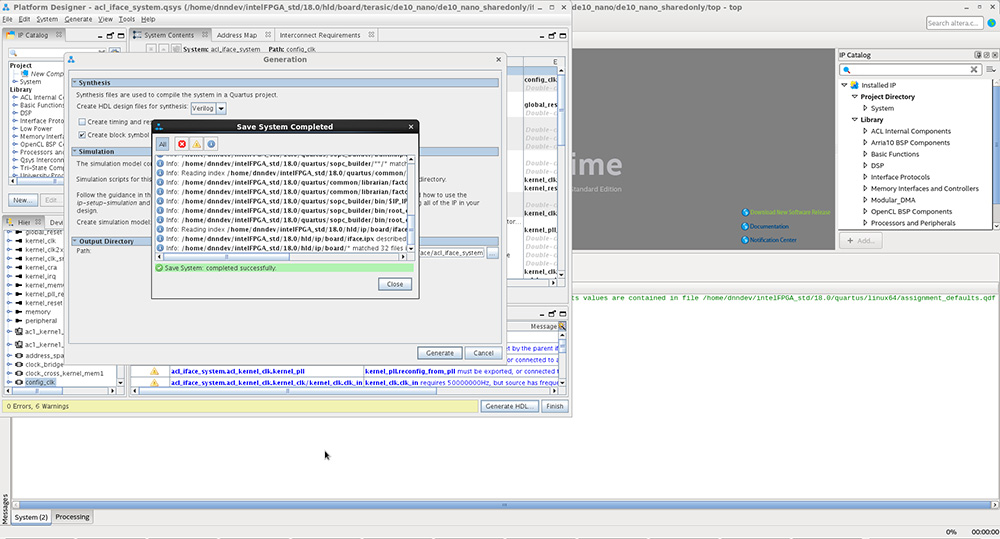Switch to the Interconnect Requirements tab
This screenshot has height=539, width=1000.
(x=320, y=35)
